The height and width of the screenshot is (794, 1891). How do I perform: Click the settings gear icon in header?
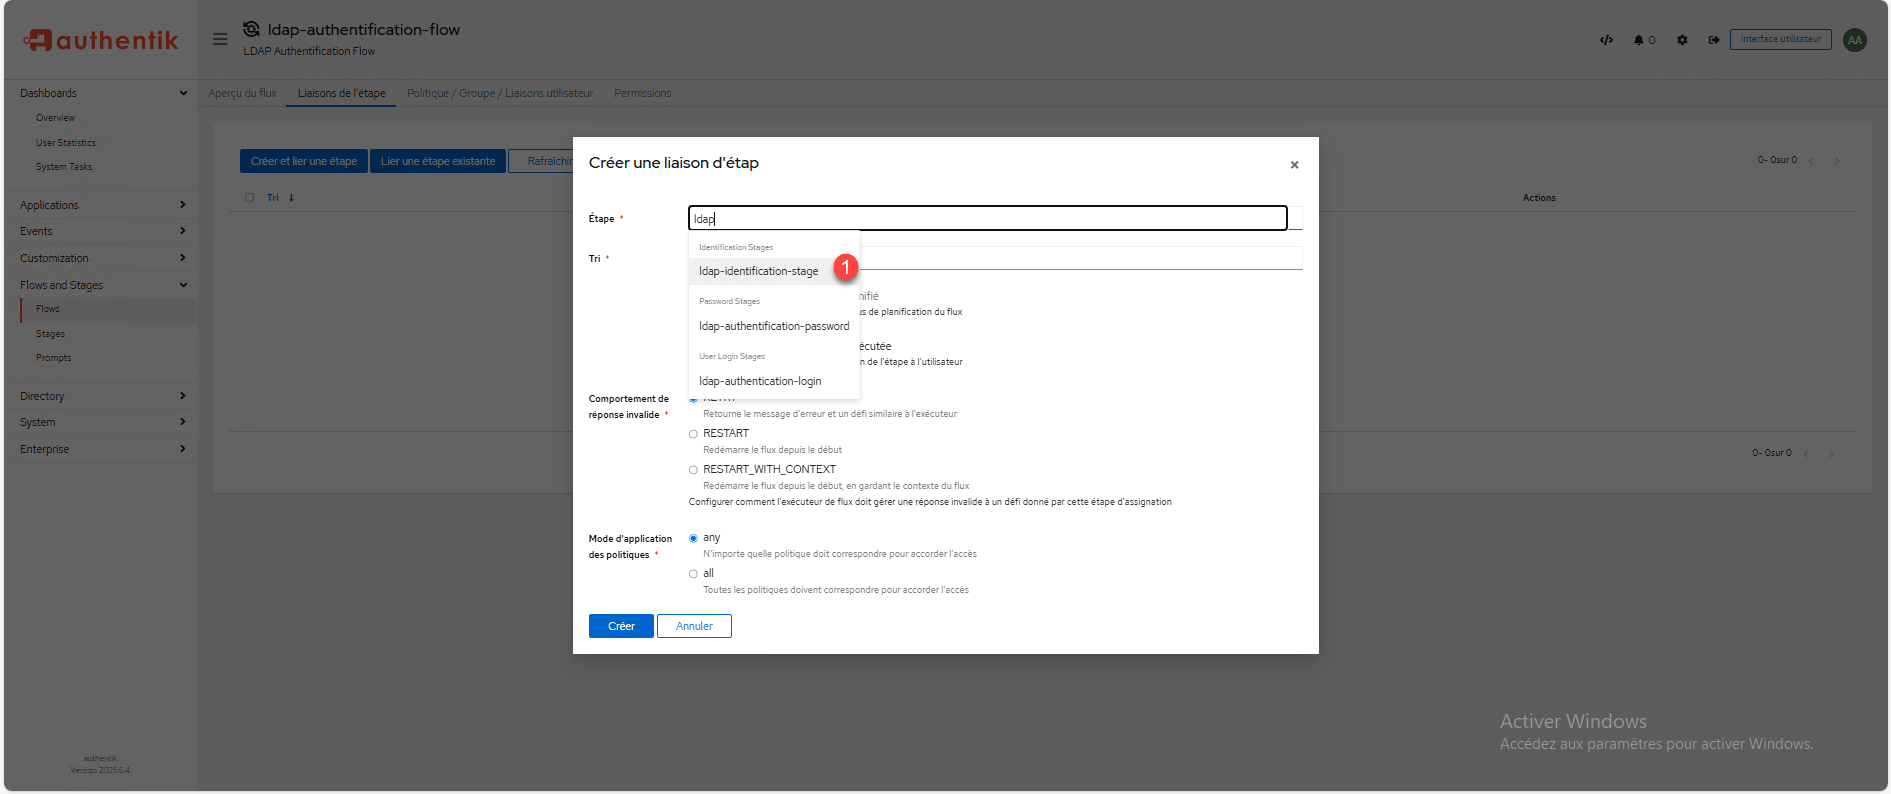coord(1682,40)
